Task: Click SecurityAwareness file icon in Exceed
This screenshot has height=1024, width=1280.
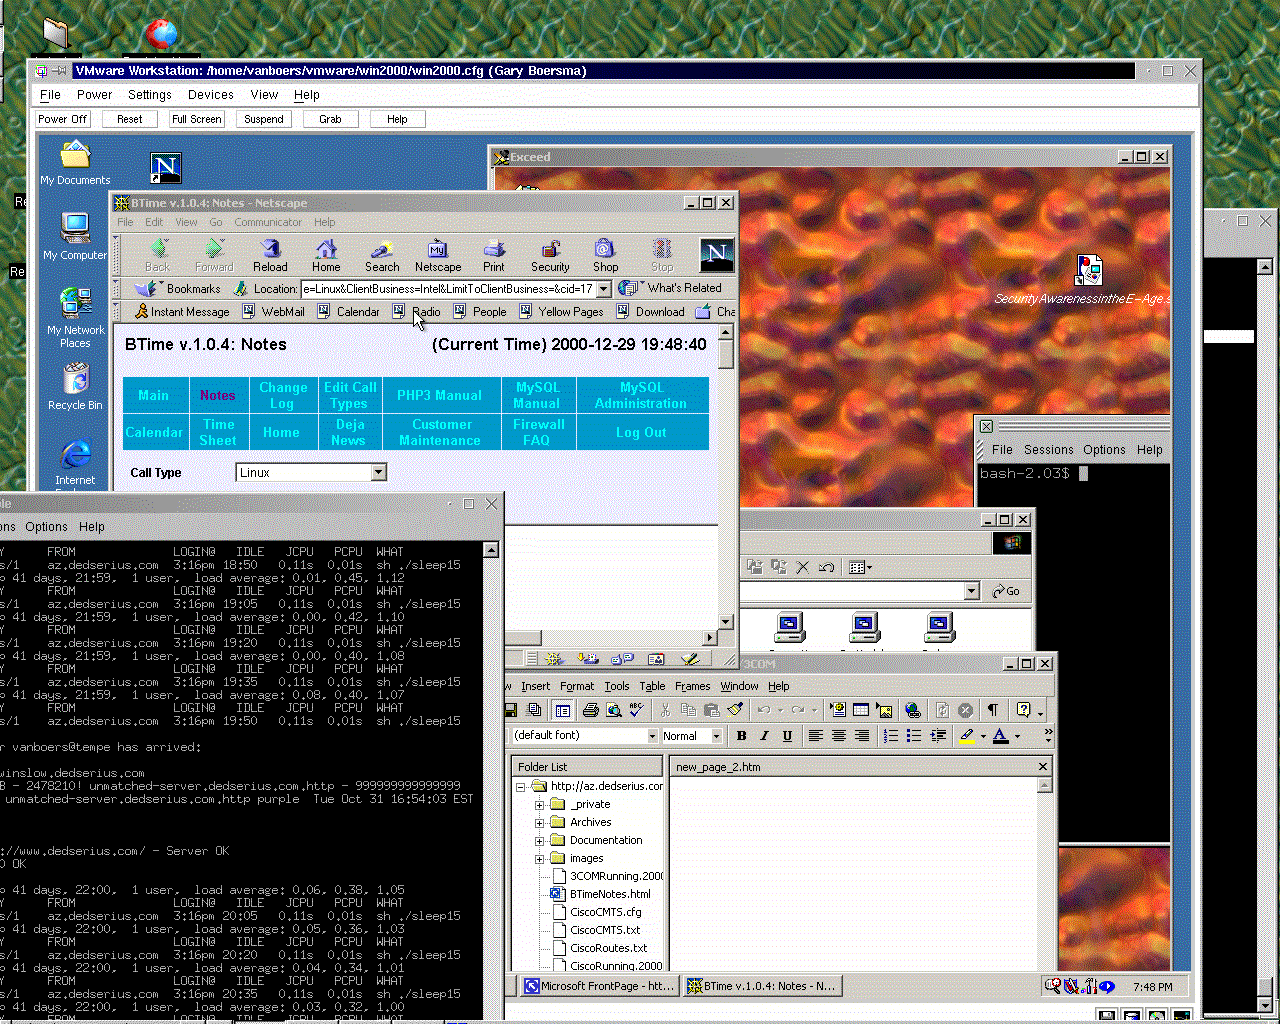Action: [1088, 270]
